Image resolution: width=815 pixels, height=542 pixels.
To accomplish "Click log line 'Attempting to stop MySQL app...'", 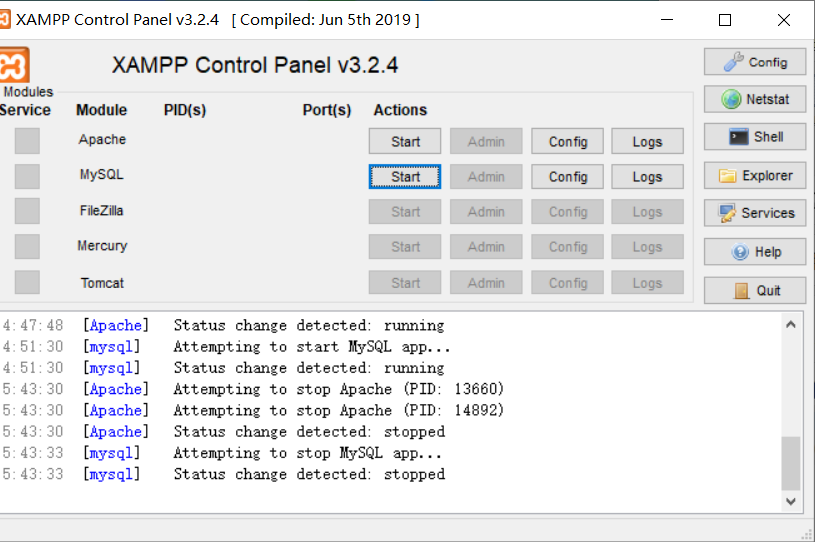I will pos(308,453).
